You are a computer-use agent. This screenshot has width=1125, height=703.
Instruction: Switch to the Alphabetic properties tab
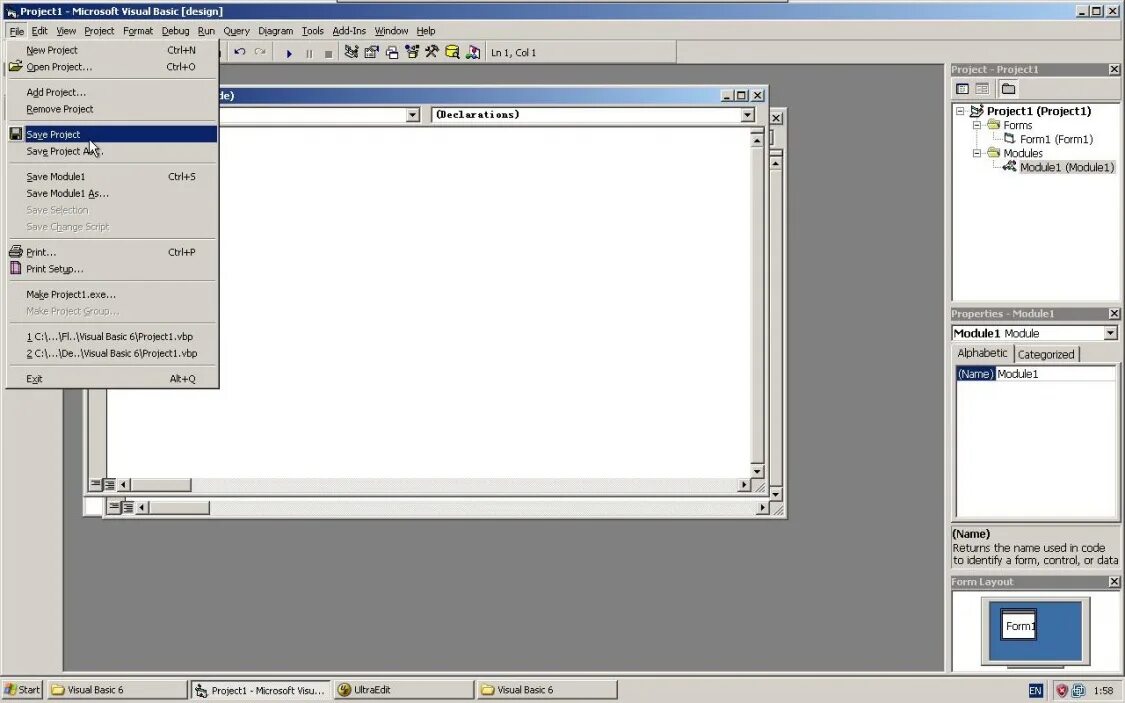[x=982, y=353]
